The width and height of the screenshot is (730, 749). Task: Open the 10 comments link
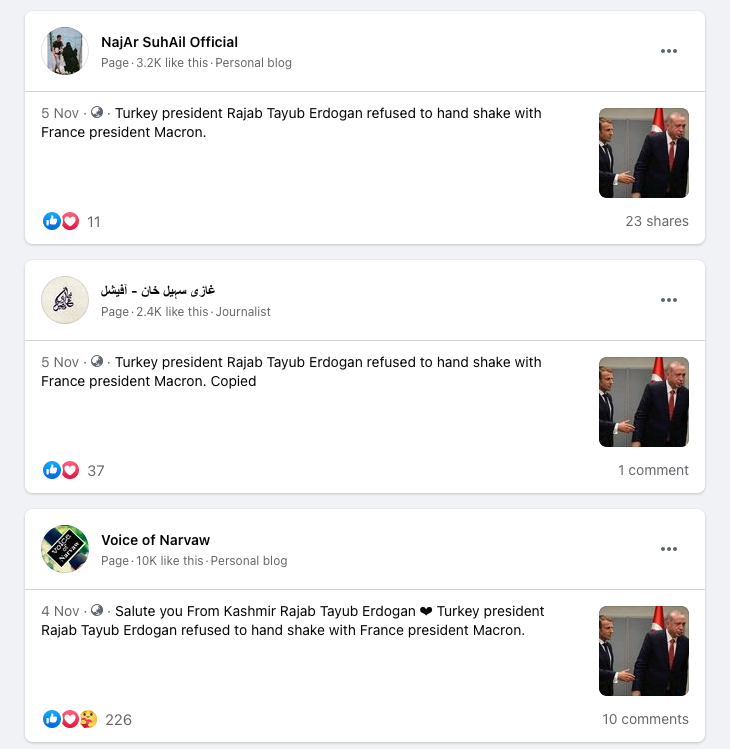click(645, 719)
